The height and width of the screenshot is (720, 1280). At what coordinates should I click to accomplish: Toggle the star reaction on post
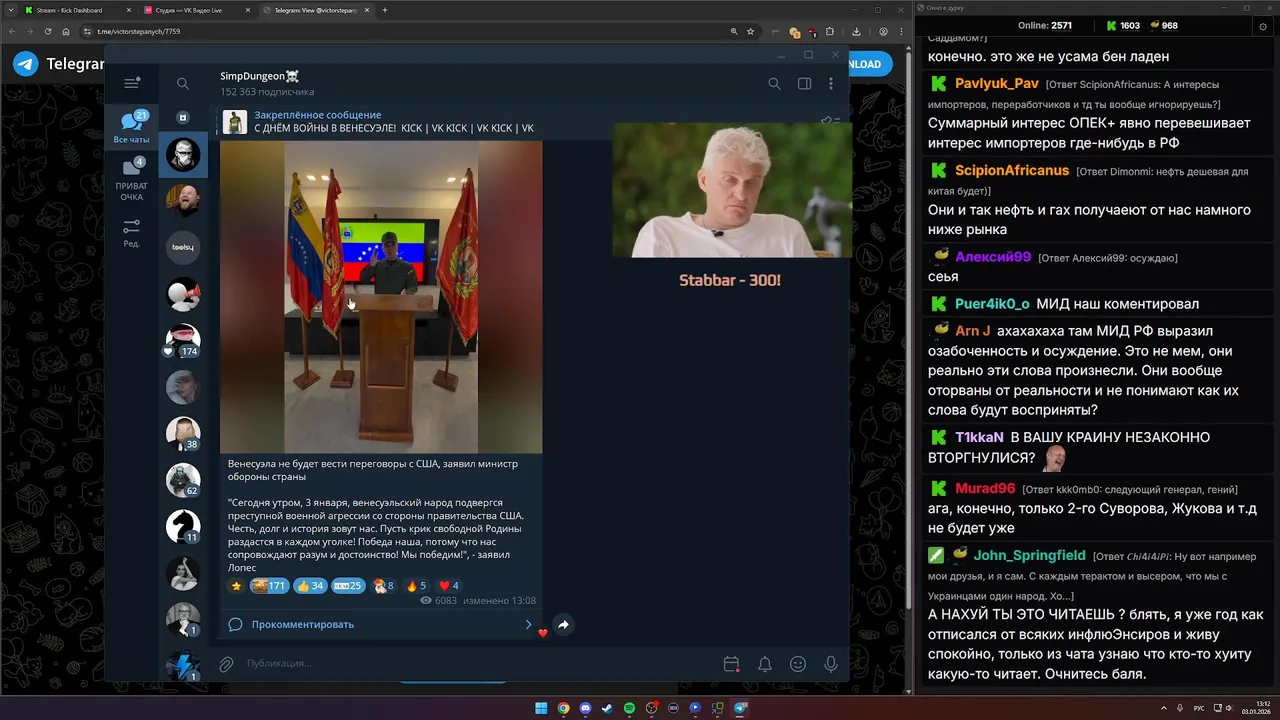pyautogui.click(x=237, y=586)
